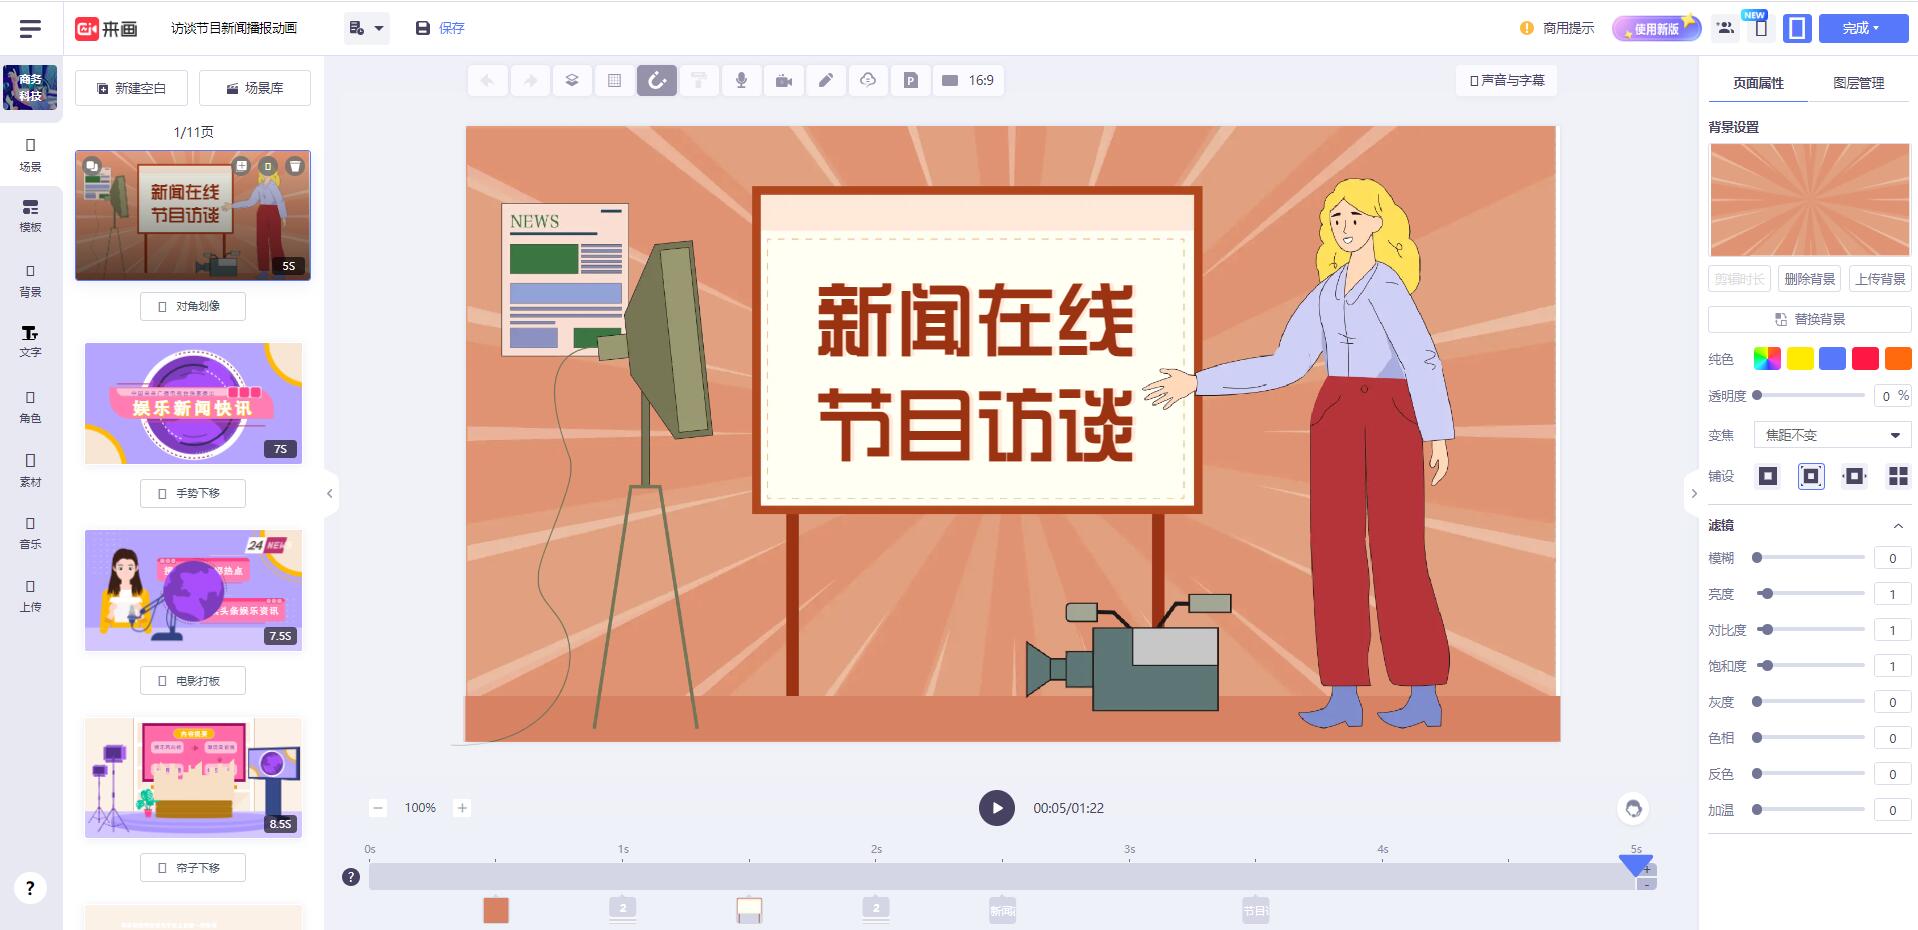Zoom in the canvas with plus button

[462, 808]
